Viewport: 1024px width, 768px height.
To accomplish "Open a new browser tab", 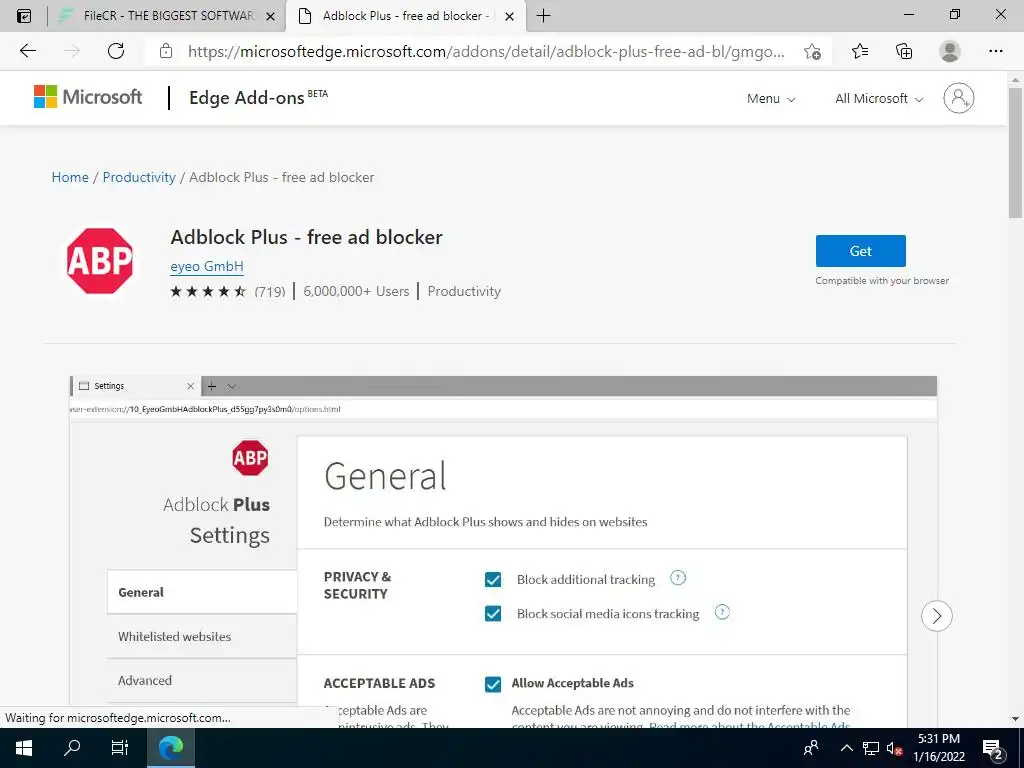I will click(543, 16).
